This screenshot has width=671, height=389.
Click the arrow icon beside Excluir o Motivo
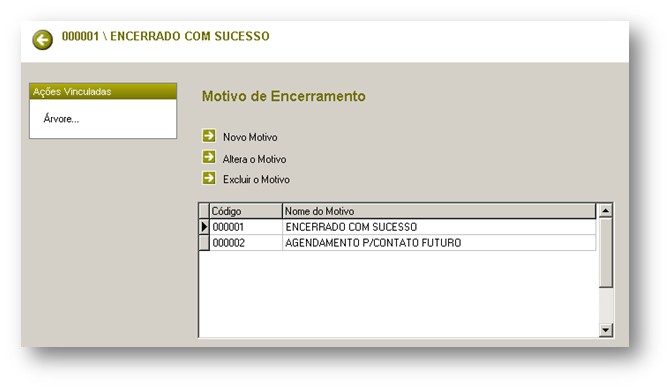point(209,178)
